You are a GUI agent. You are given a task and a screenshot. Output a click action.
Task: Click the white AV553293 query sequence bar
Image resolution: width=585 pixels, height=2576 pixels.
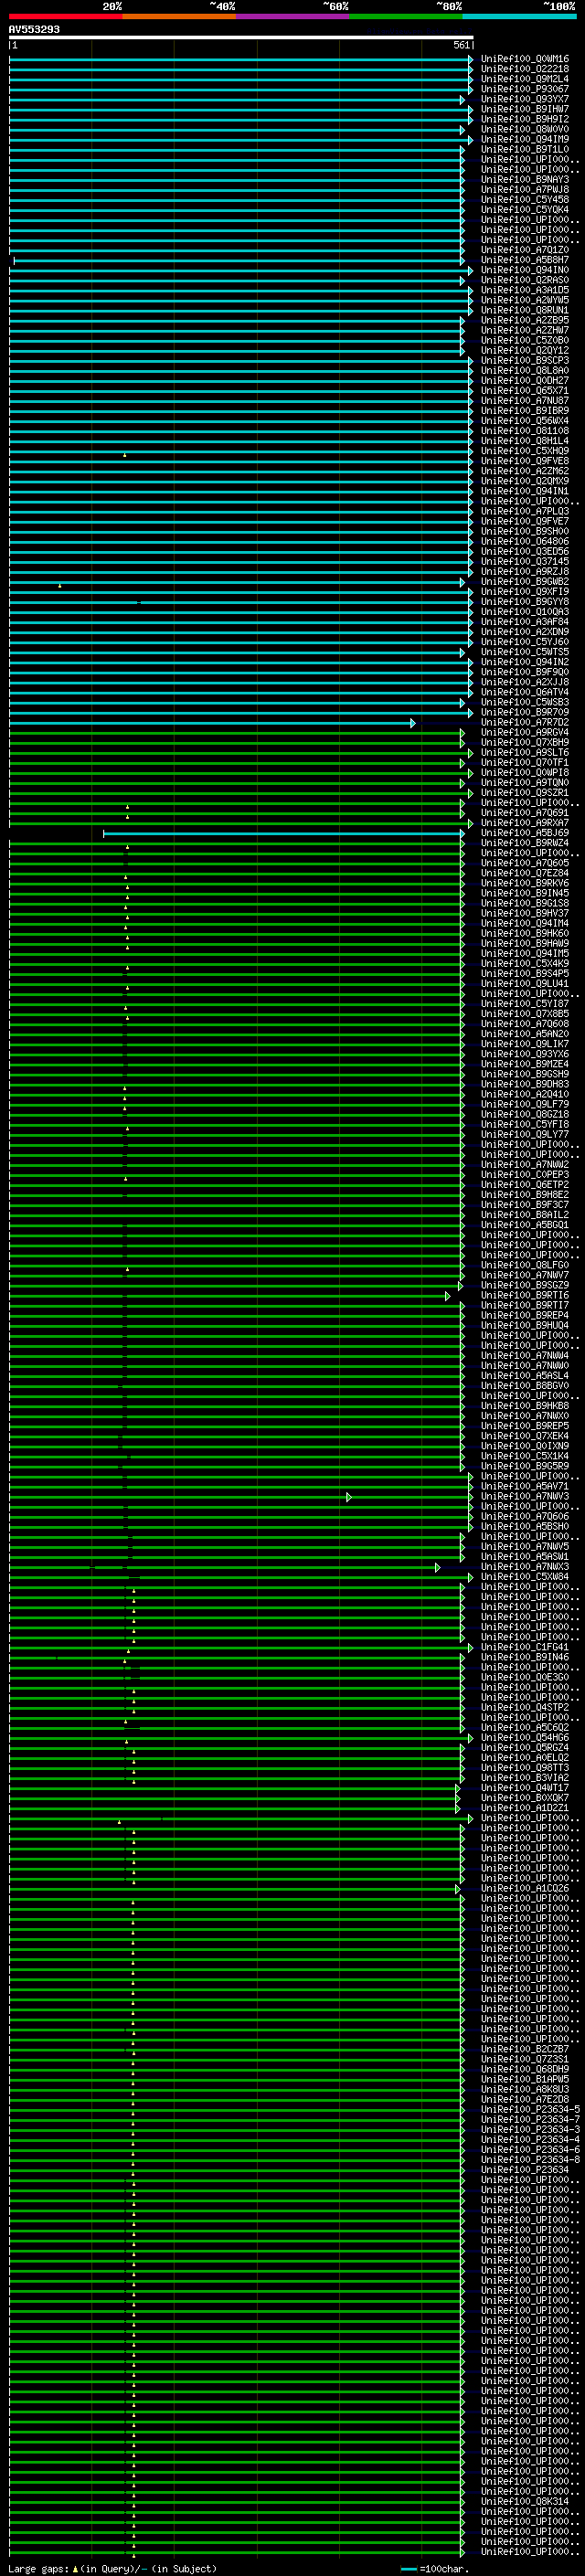241,38
